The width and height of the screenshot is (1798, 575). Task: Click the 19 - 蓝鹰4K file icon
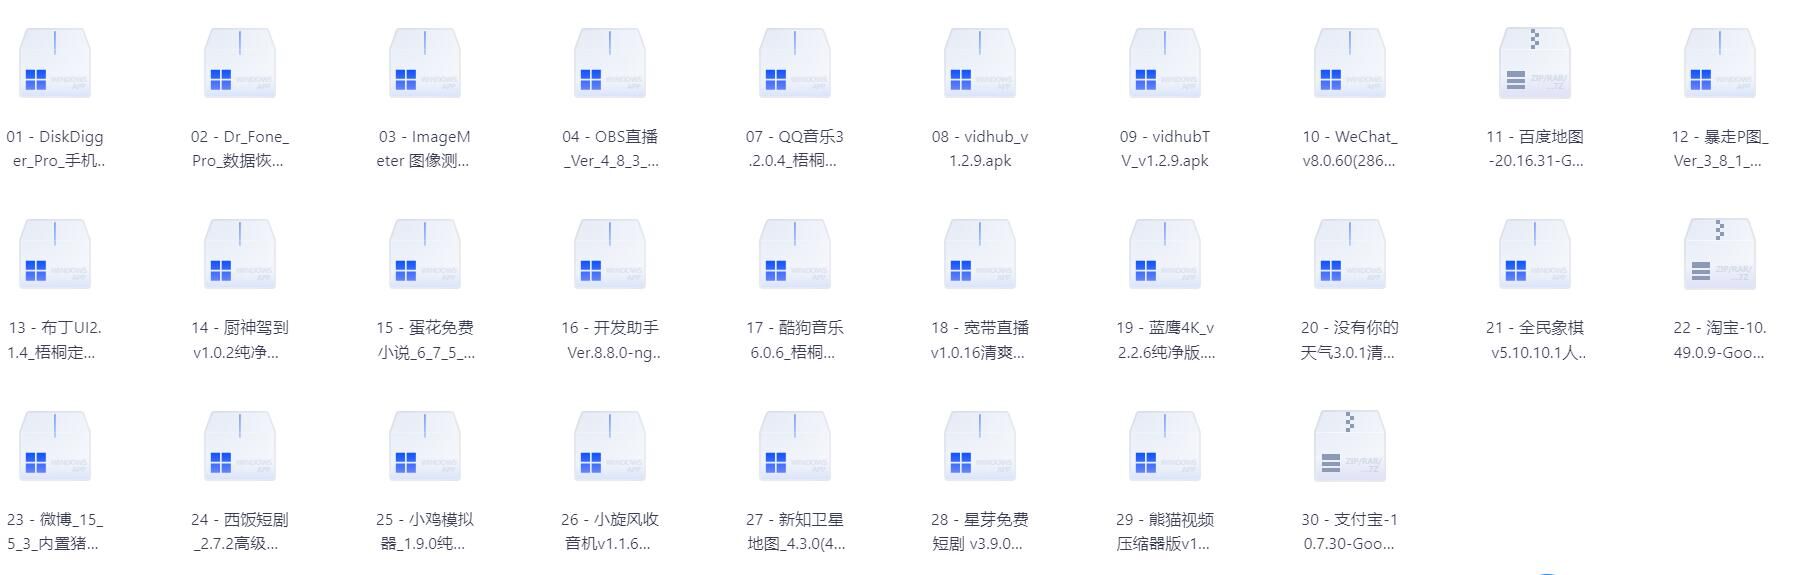(x=1165, y=255)
